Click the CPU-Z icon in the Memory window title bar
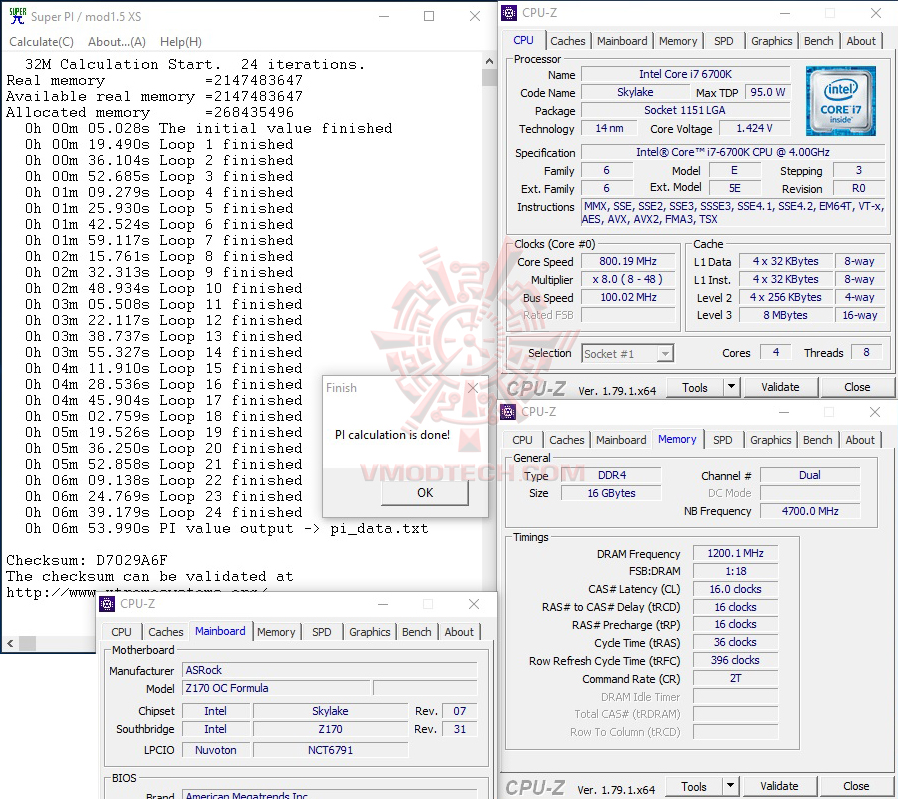 click(x=508, y=412)
